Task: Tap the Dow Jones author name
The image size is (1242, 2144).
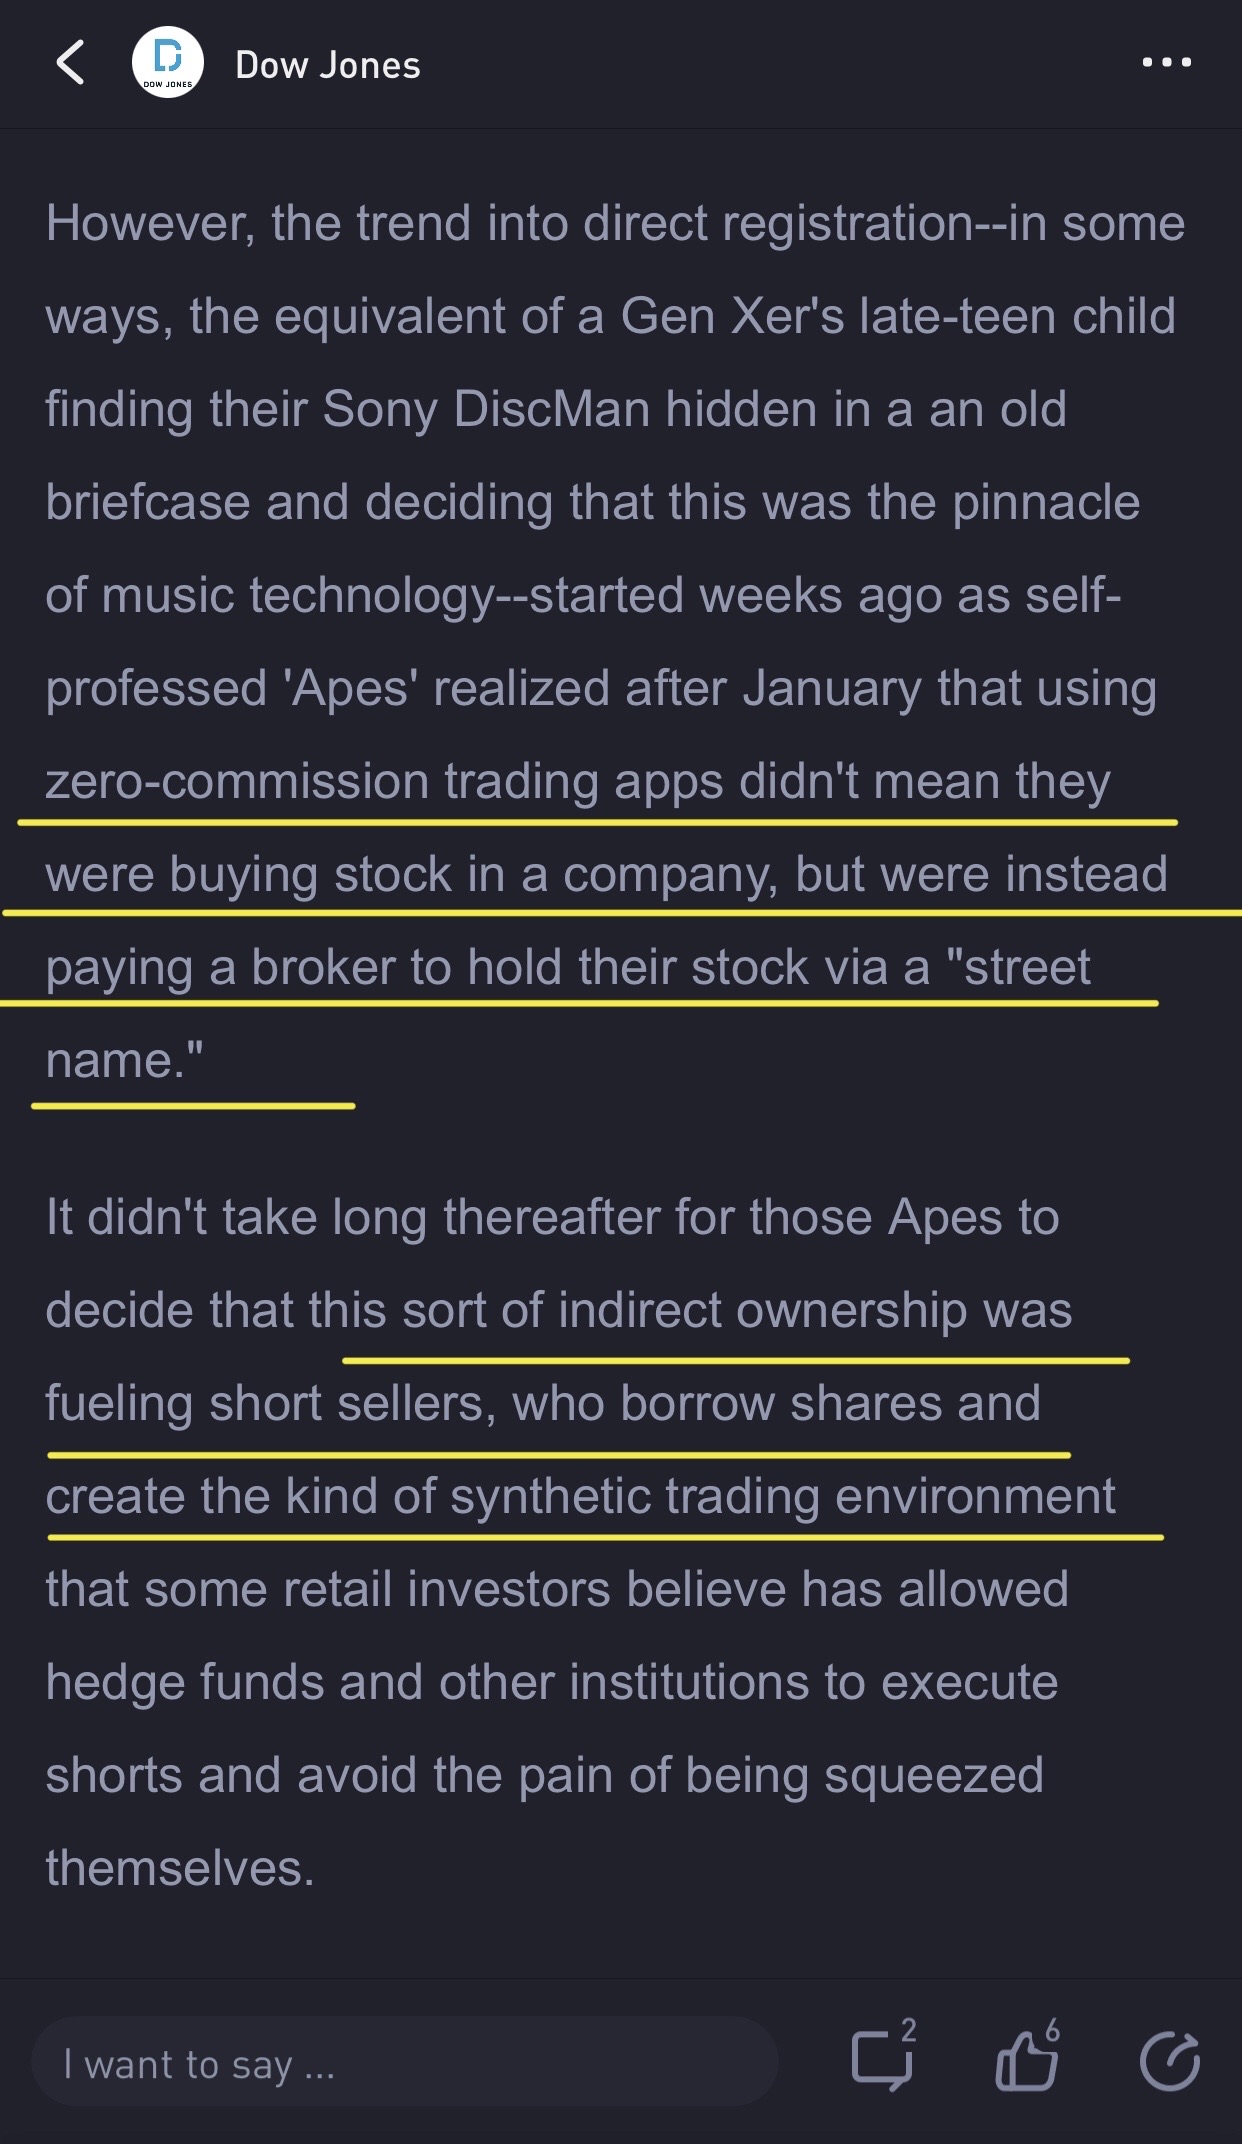Action: click(x=328, y=65)
